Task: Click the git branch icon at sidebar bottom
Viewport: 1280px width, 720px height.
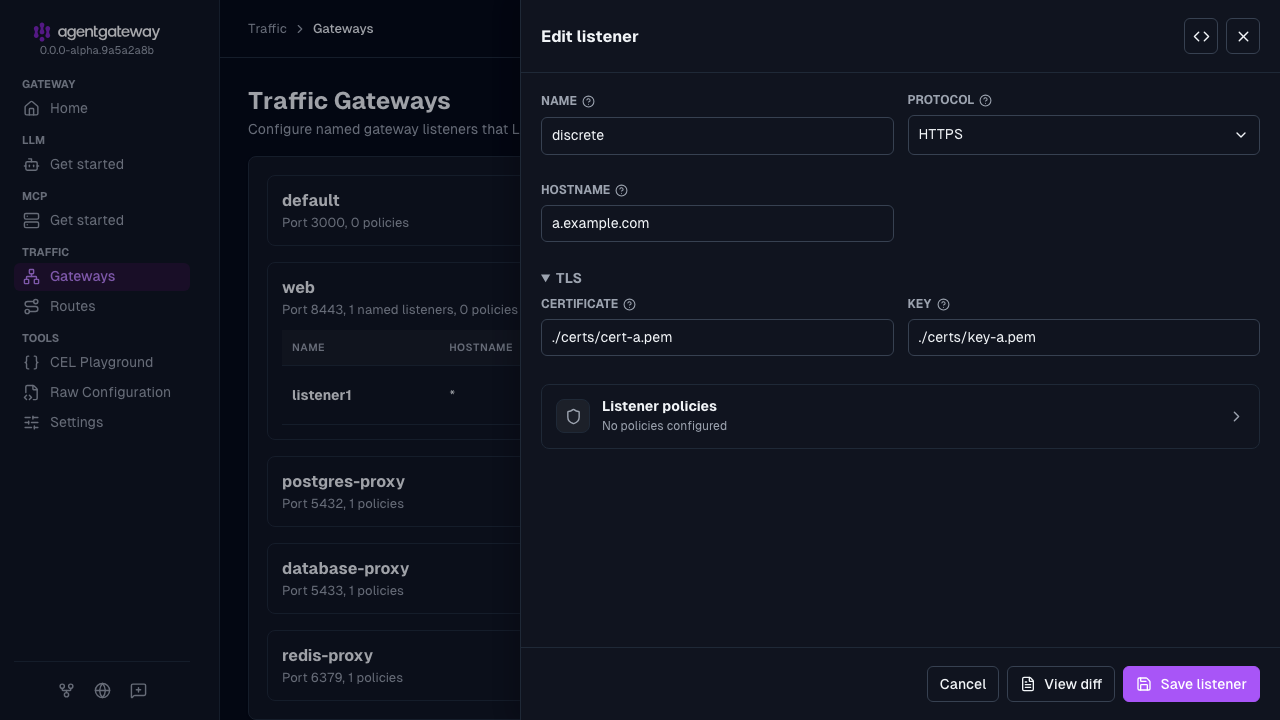Action: (66, 690)
